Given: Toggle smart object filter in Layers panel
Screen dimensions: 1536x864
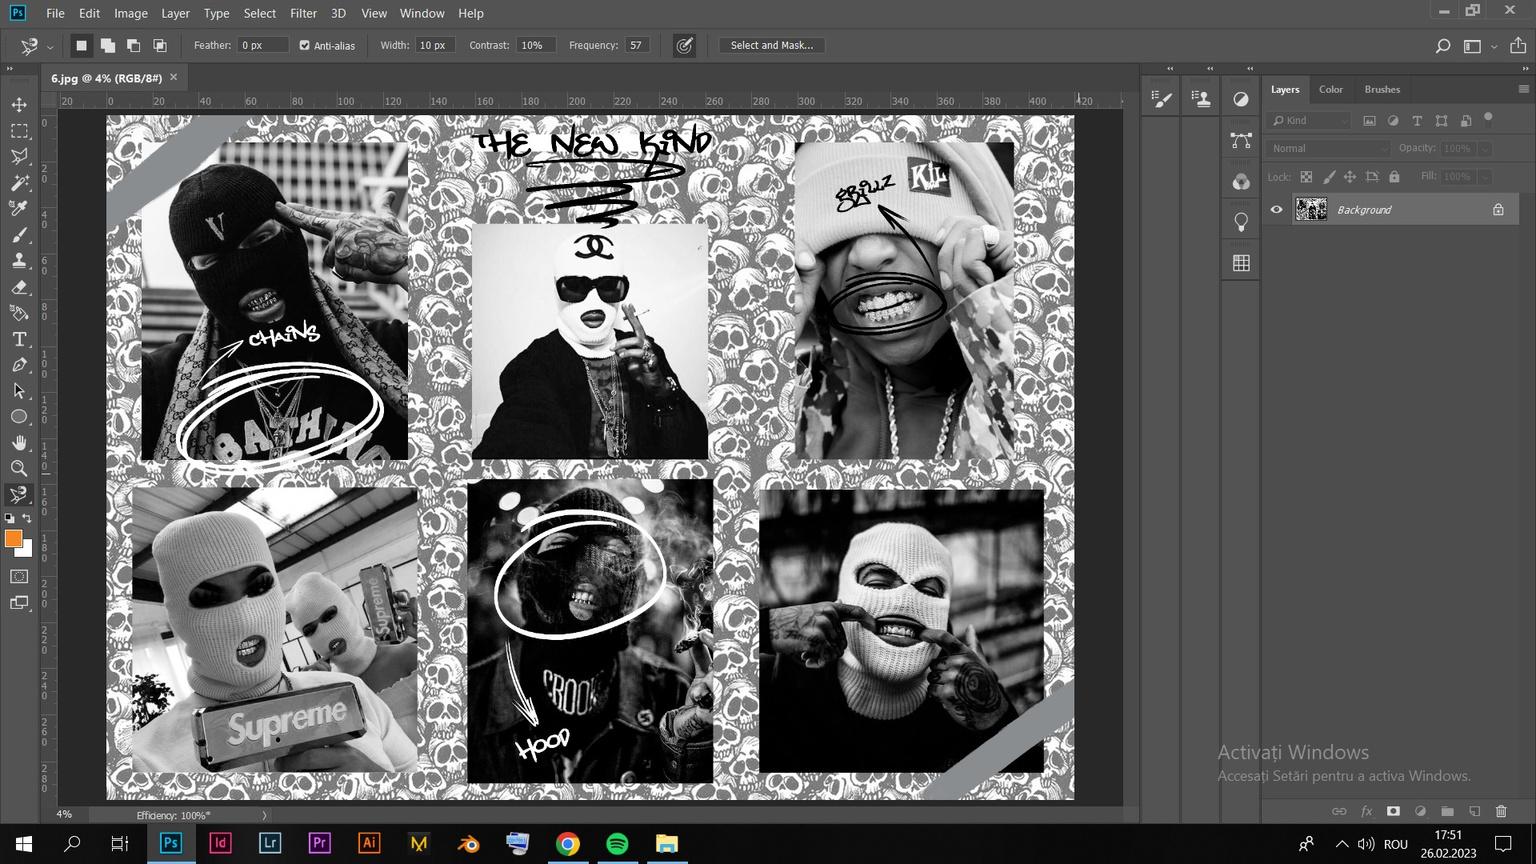Looking at the screenshot, I should 1465,120.
